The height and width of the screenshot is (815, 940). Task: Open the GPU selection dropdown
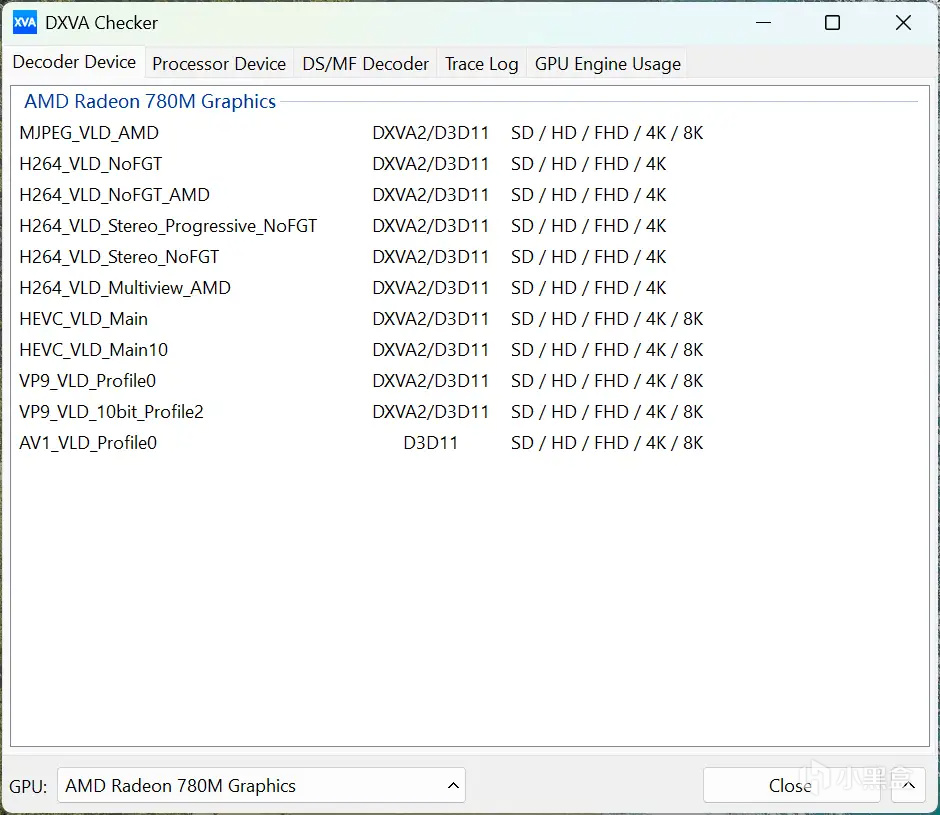pyautogui.click(x=261, y=785)
